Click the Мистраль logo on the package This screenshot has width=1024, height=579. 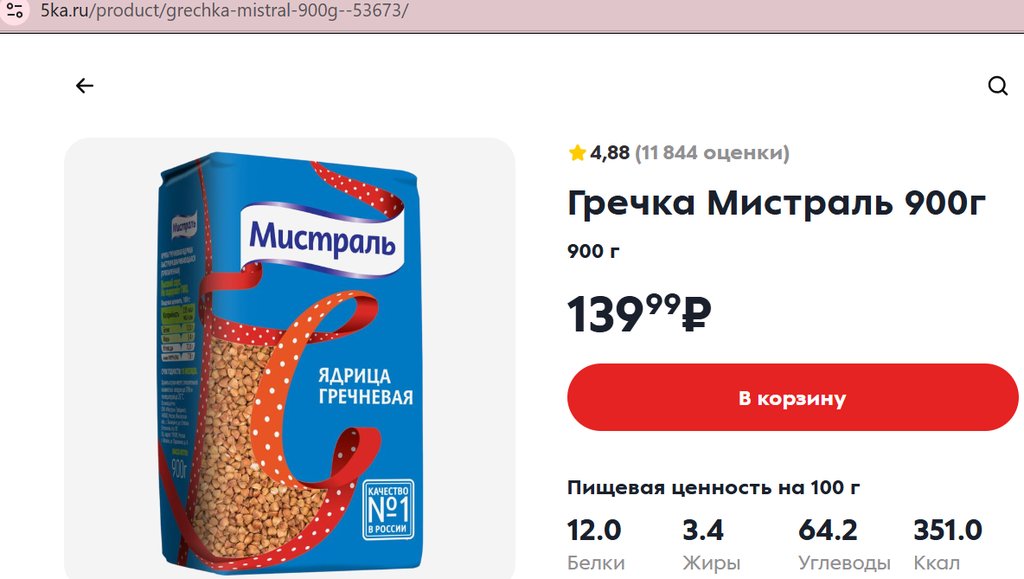tap(322, 238)
